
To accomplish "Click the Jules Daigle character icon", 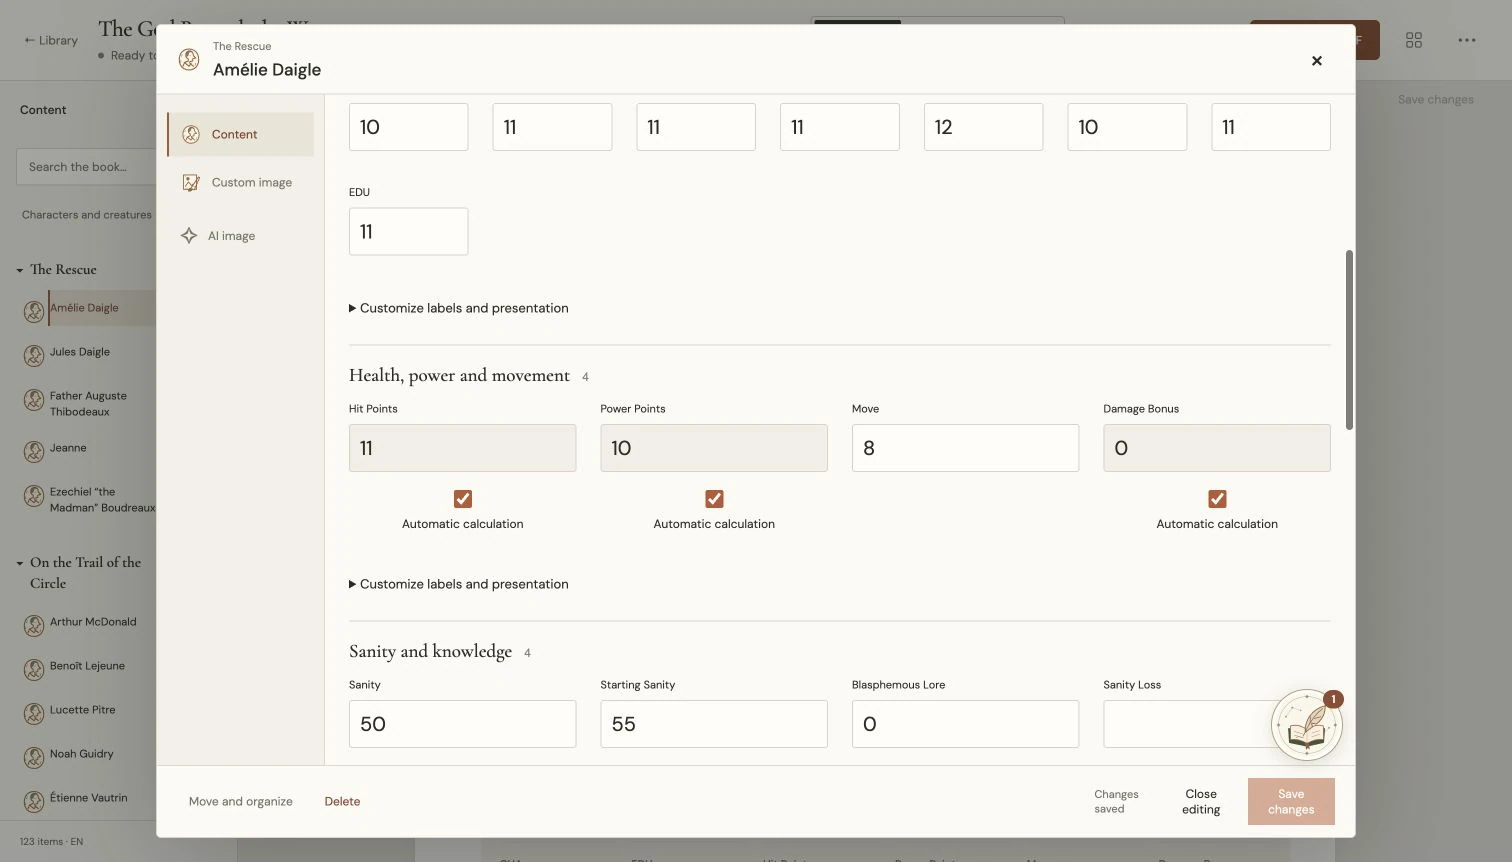I will pyautogui.click(x=34, y=355).
